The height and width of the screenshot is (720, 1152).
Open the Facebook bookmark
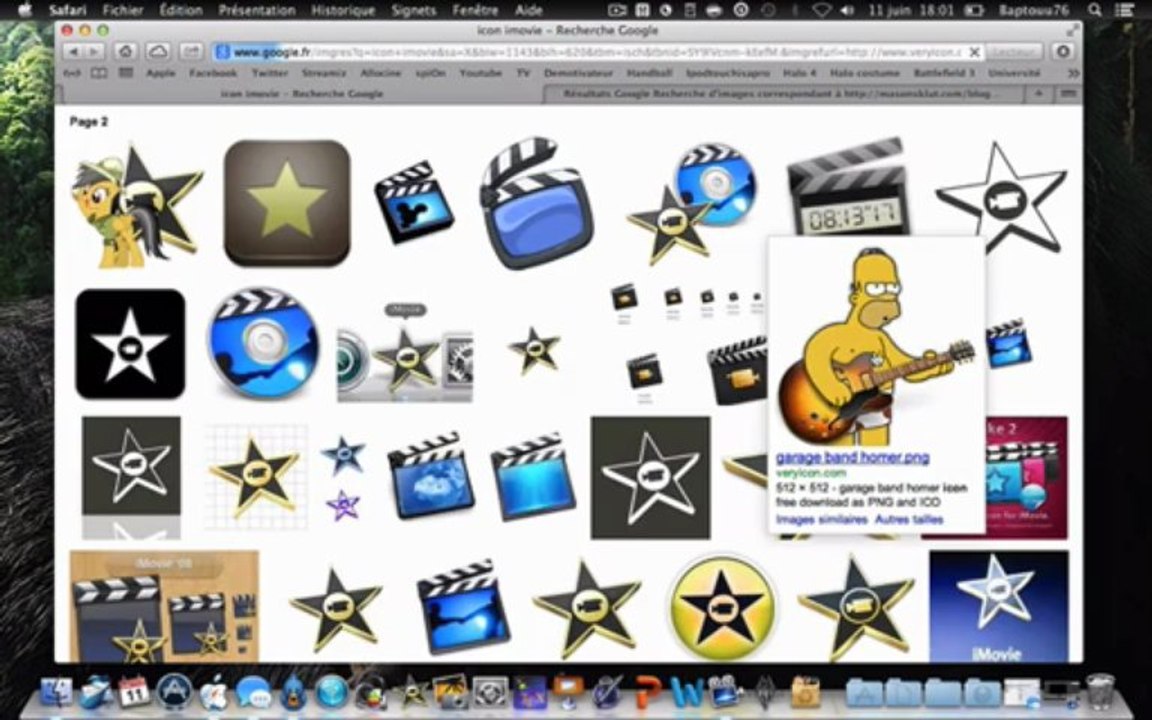coord(212,73)
